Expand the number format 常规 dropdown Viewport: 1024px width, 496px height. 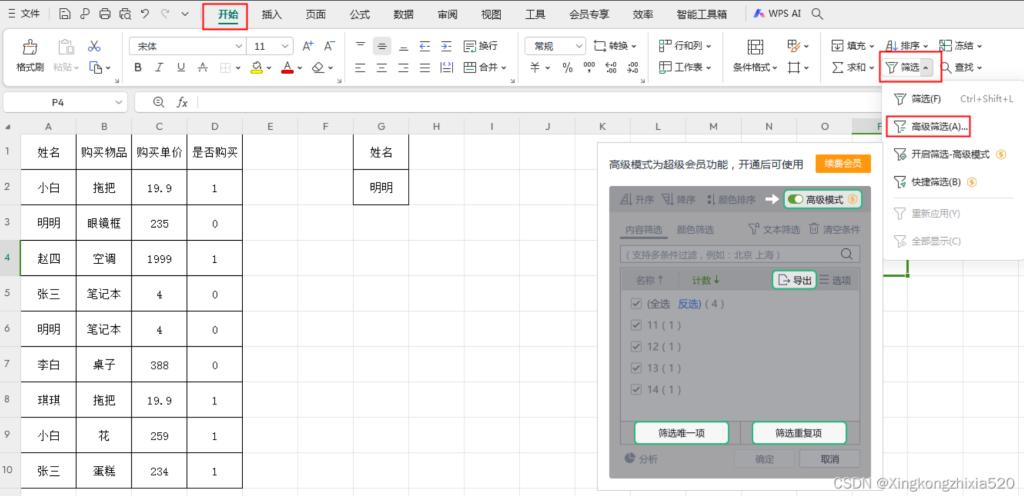point(578,46)
